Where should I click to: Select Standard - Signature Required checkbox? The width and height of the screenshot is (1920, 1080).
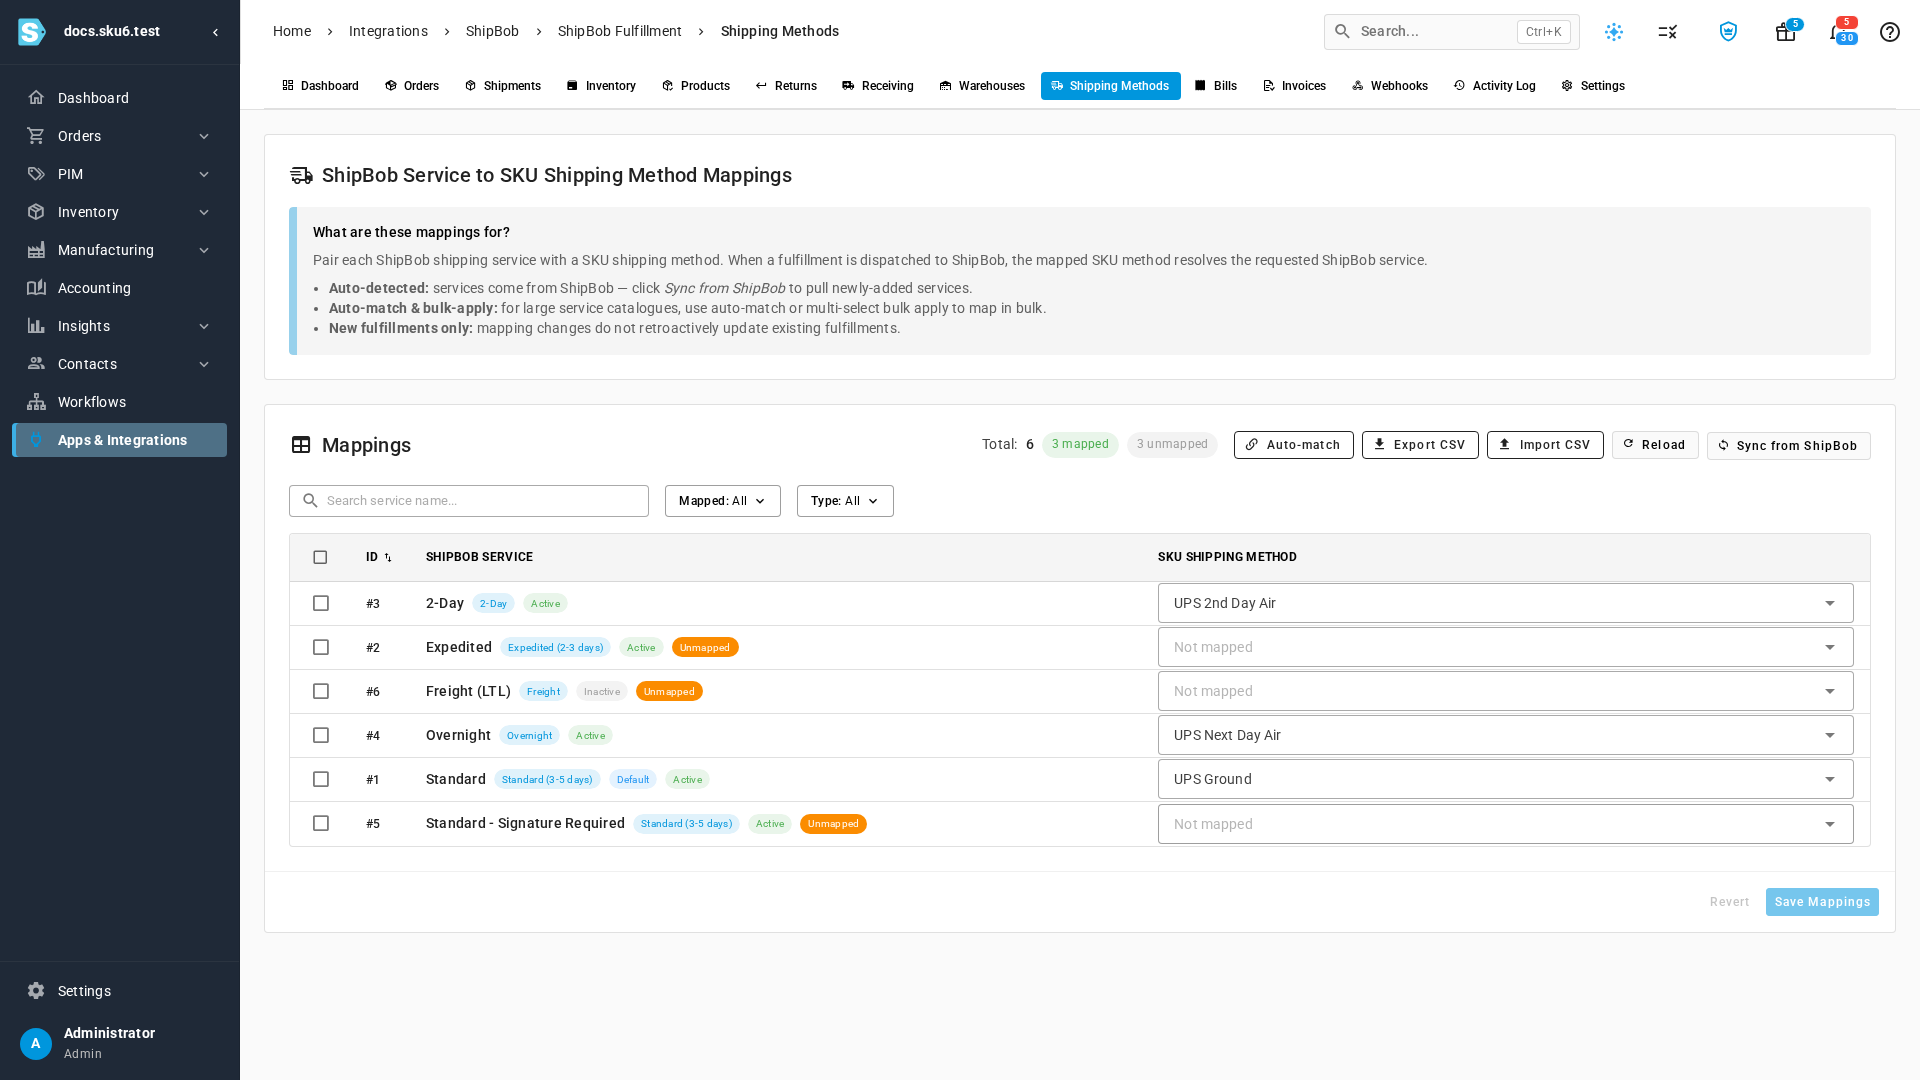tap(321, 823)
